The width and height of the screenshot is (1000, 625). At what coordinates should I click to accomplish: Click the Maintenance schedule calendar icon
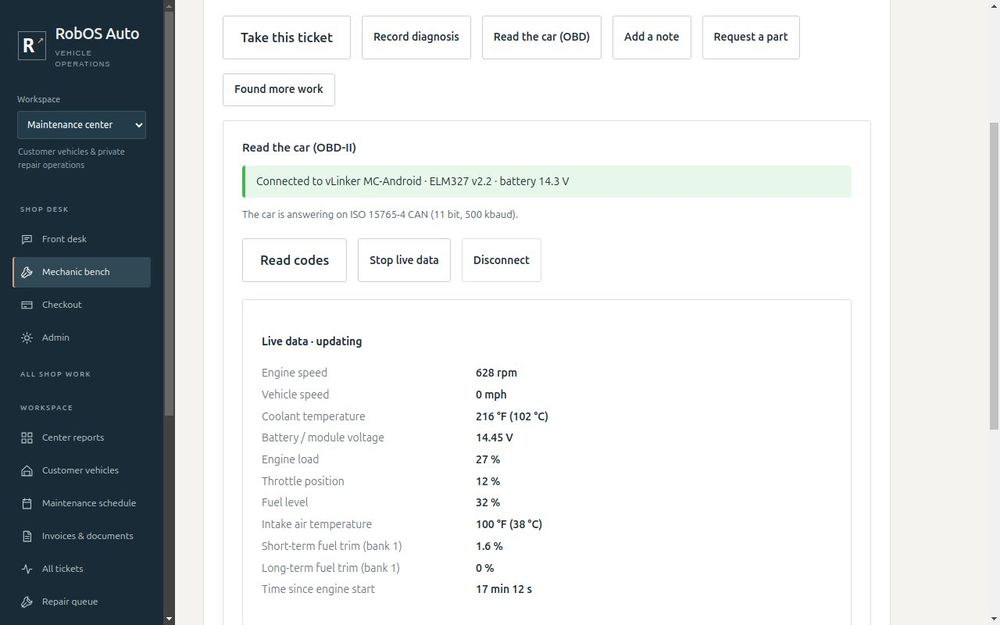tap(27, 503)
